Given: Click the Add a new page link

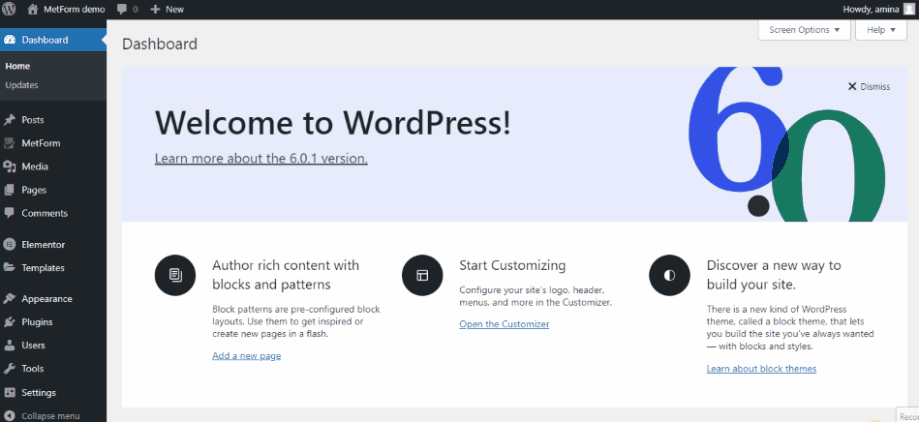Looking at the screenshot, I should pyautogui.click(x=247, y=355).
